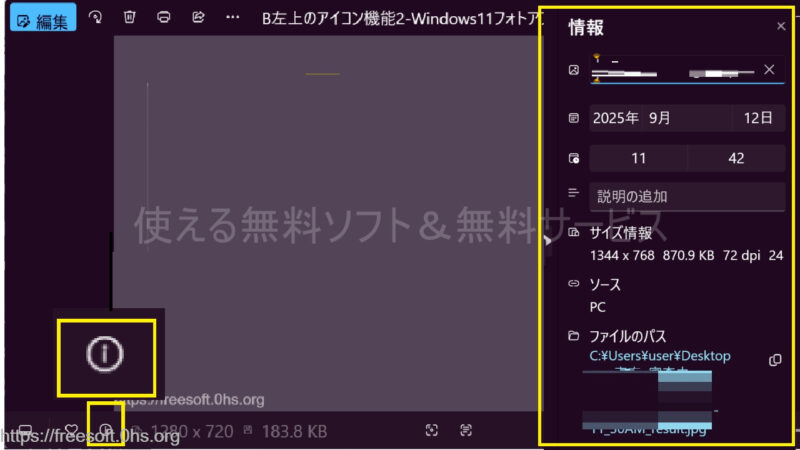800x450 pixels.
Task: Click the scan text icon in the bottom bar
Action: point(466,431)
